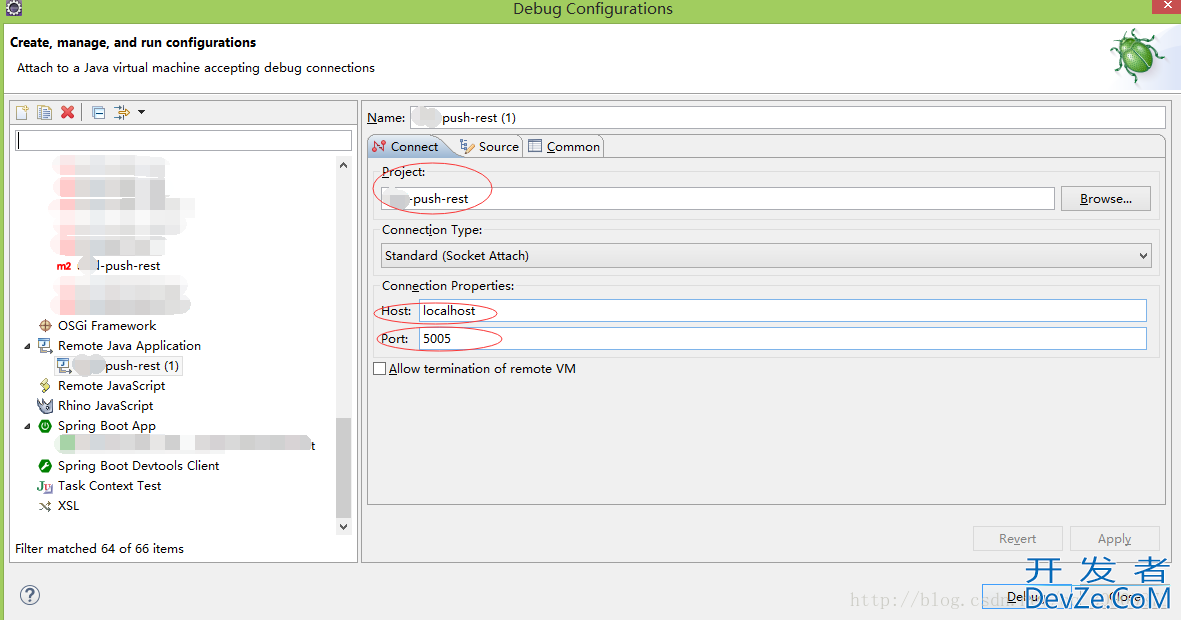Click the XSL icon in the tree

click(x=45, y=506)
